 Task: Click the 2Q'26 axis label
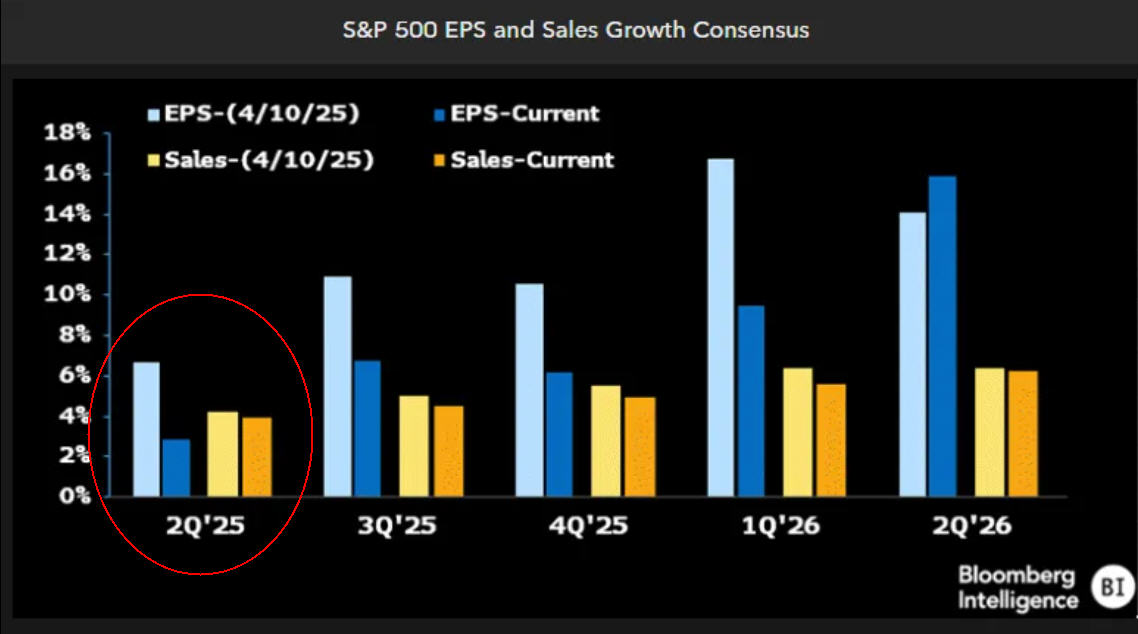coord(972,525)
